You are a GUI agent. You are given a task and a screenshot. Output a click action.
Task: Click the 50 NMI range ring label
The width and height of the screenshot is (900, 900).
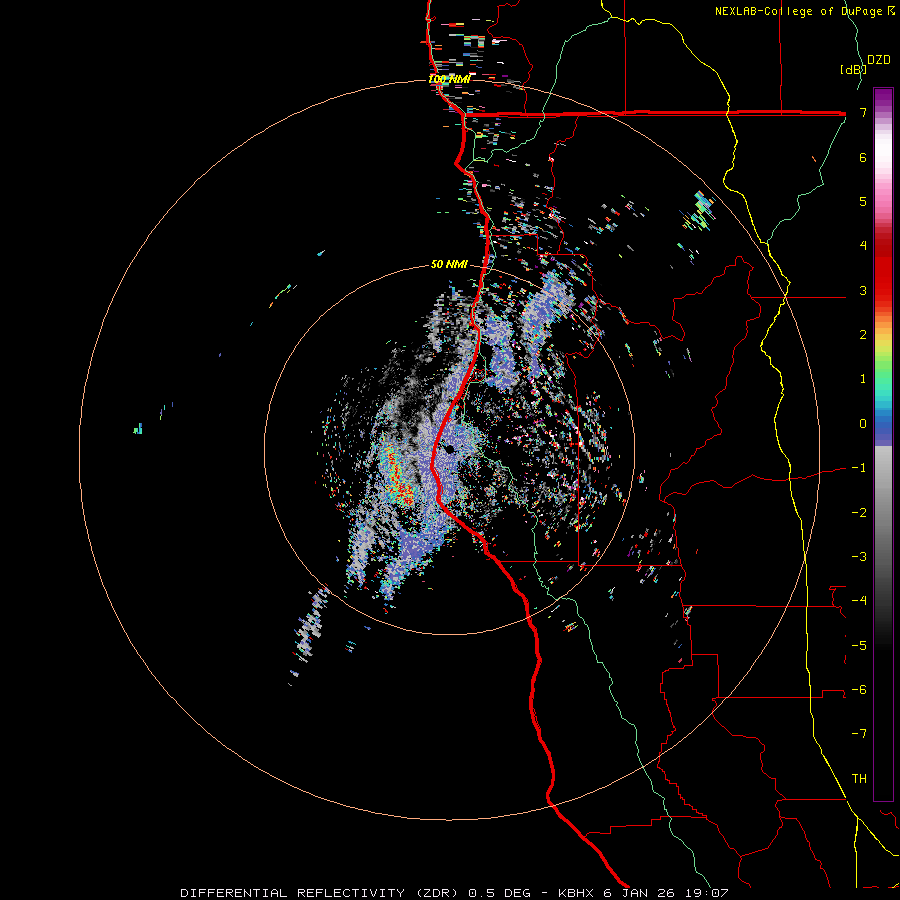tap(449, 264)
